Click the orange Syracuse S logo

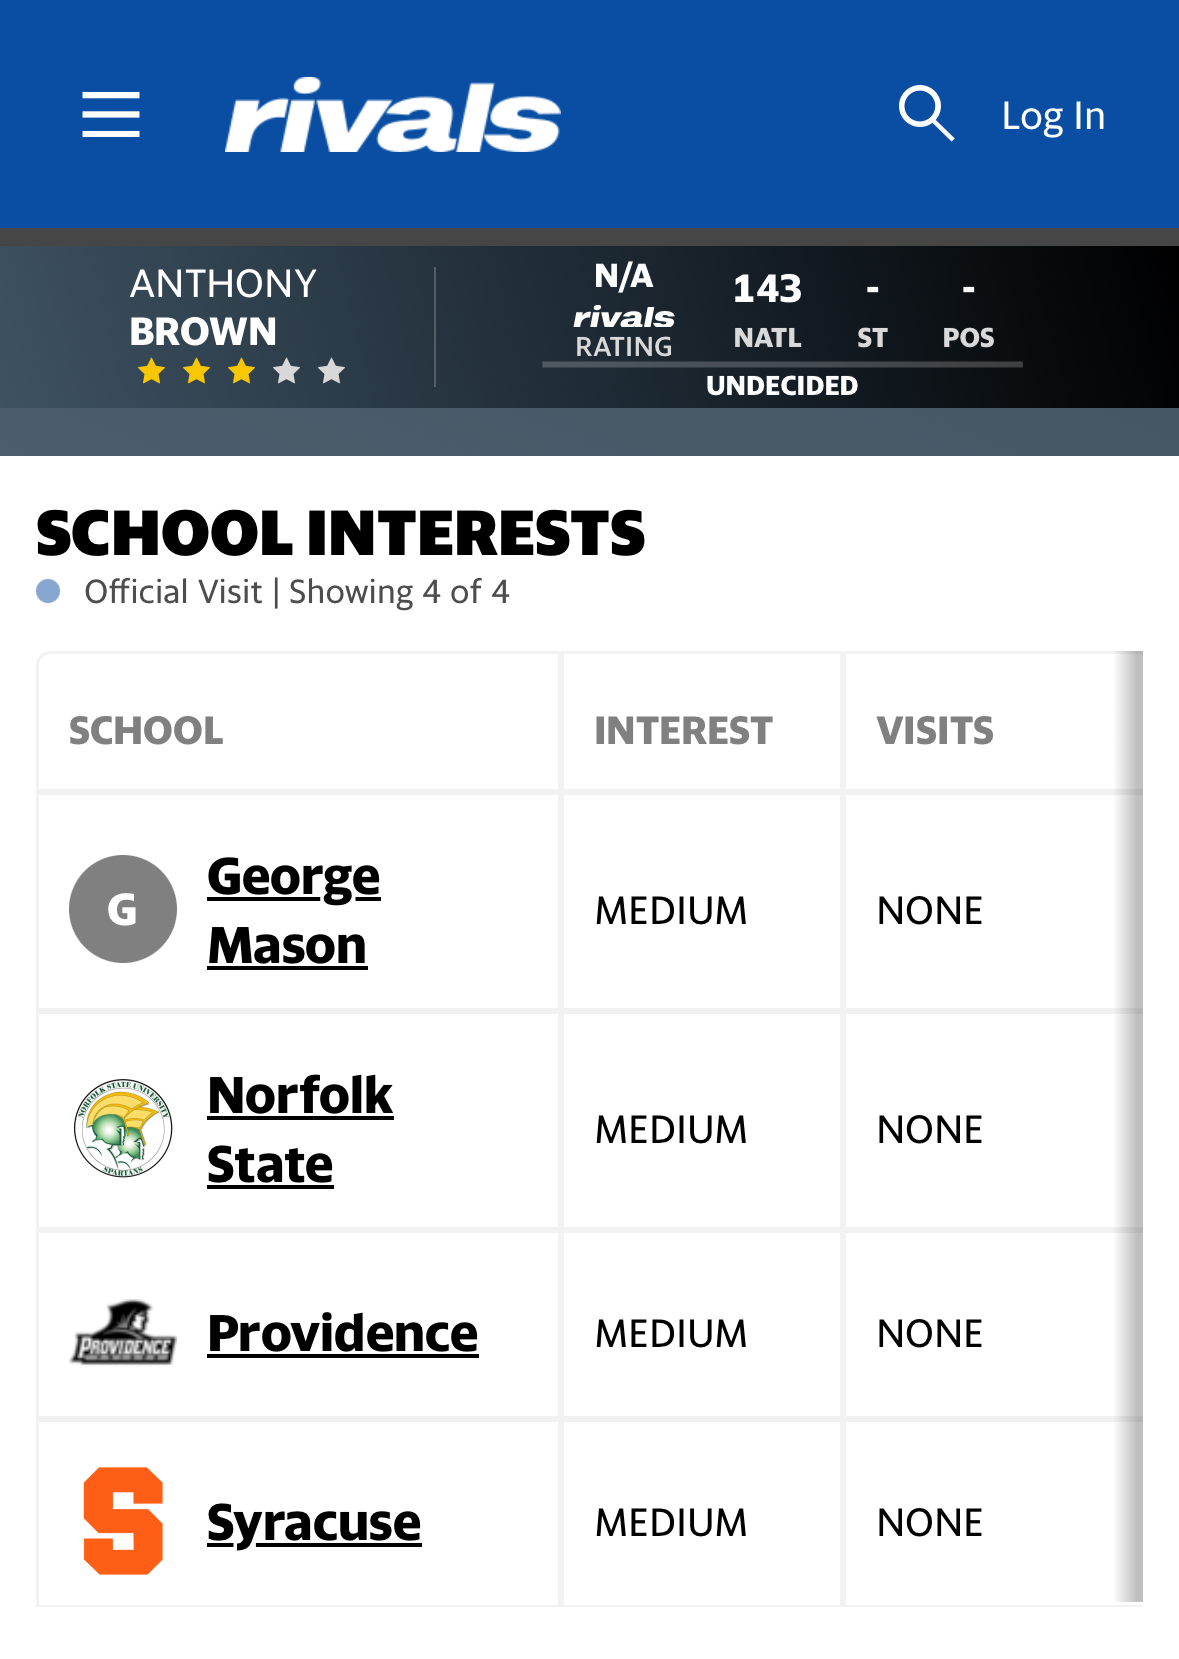(x=123, y=1521)
